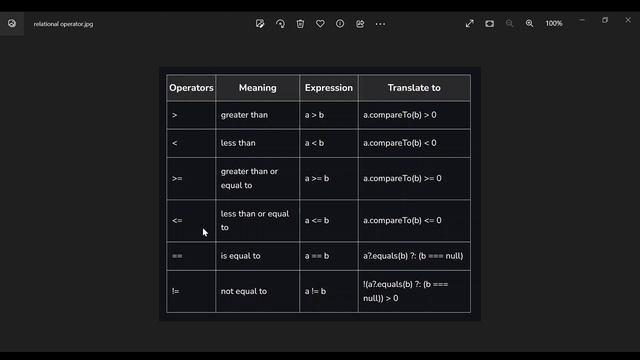Start the slideshow
Screen dimensions: 640x360
coord(490,24)
